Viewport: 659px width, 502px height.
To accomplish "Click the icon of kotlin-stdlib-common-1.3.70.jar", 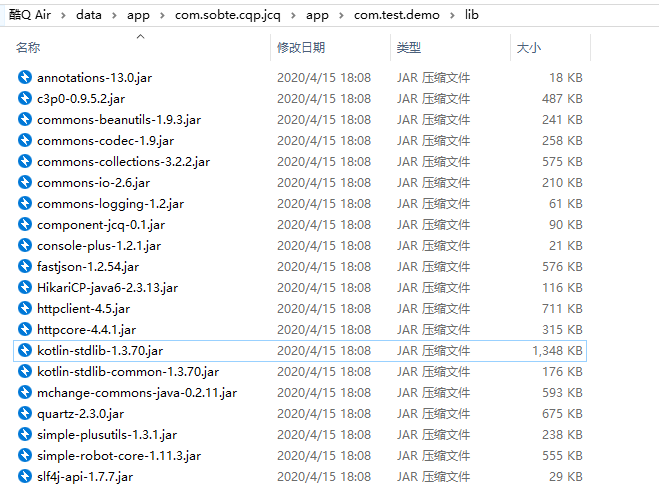I will [25, 372].
